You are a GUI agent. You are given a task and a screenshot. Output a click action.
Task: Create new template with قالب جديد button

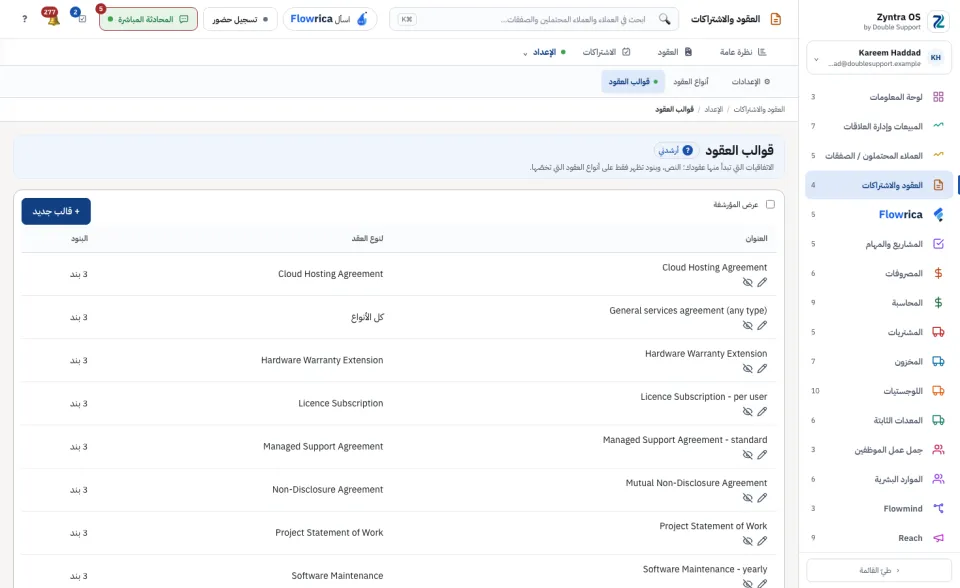click(56, 211)
